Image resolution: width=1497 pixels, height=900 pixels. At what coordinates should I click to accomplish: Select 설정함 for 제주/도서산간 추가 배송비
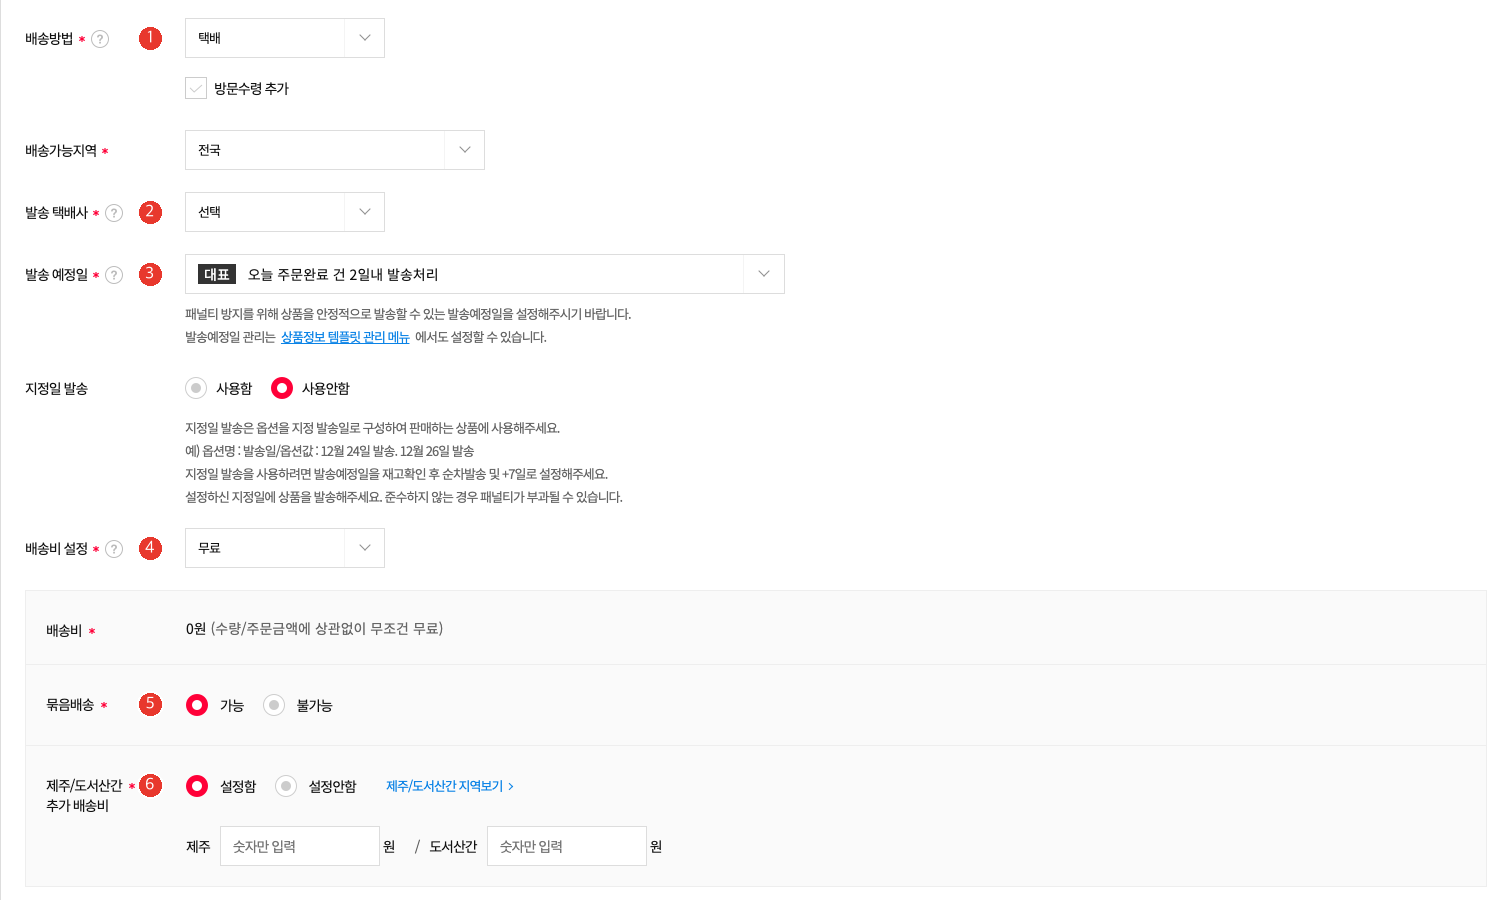click(x=197, y=786)
